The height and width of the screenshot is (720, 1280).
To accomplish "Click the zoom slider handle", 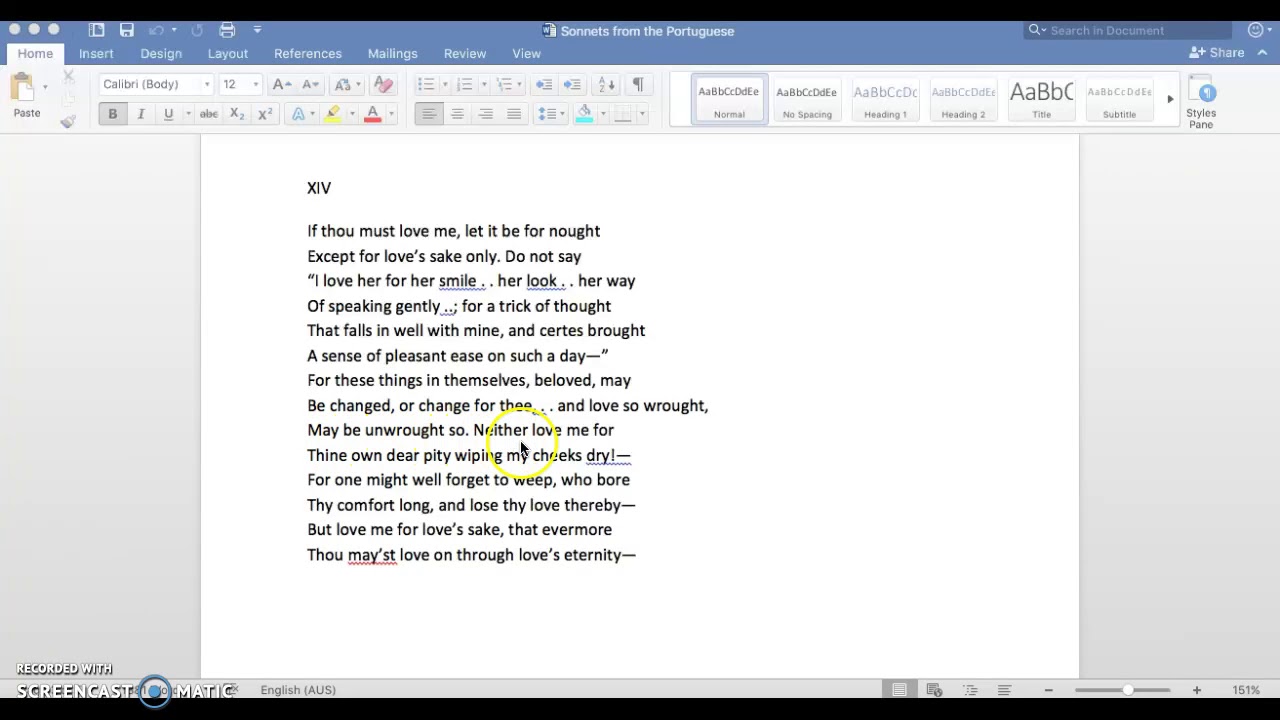I will tap(1128, 690).
